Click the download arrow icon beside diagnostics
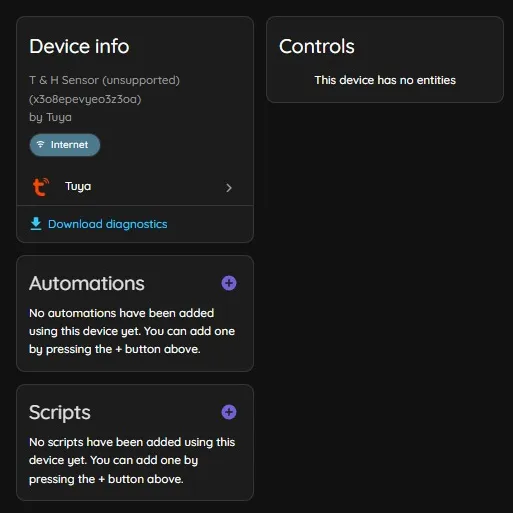Viewport: 513px width, 513px height. click(36, 224)
